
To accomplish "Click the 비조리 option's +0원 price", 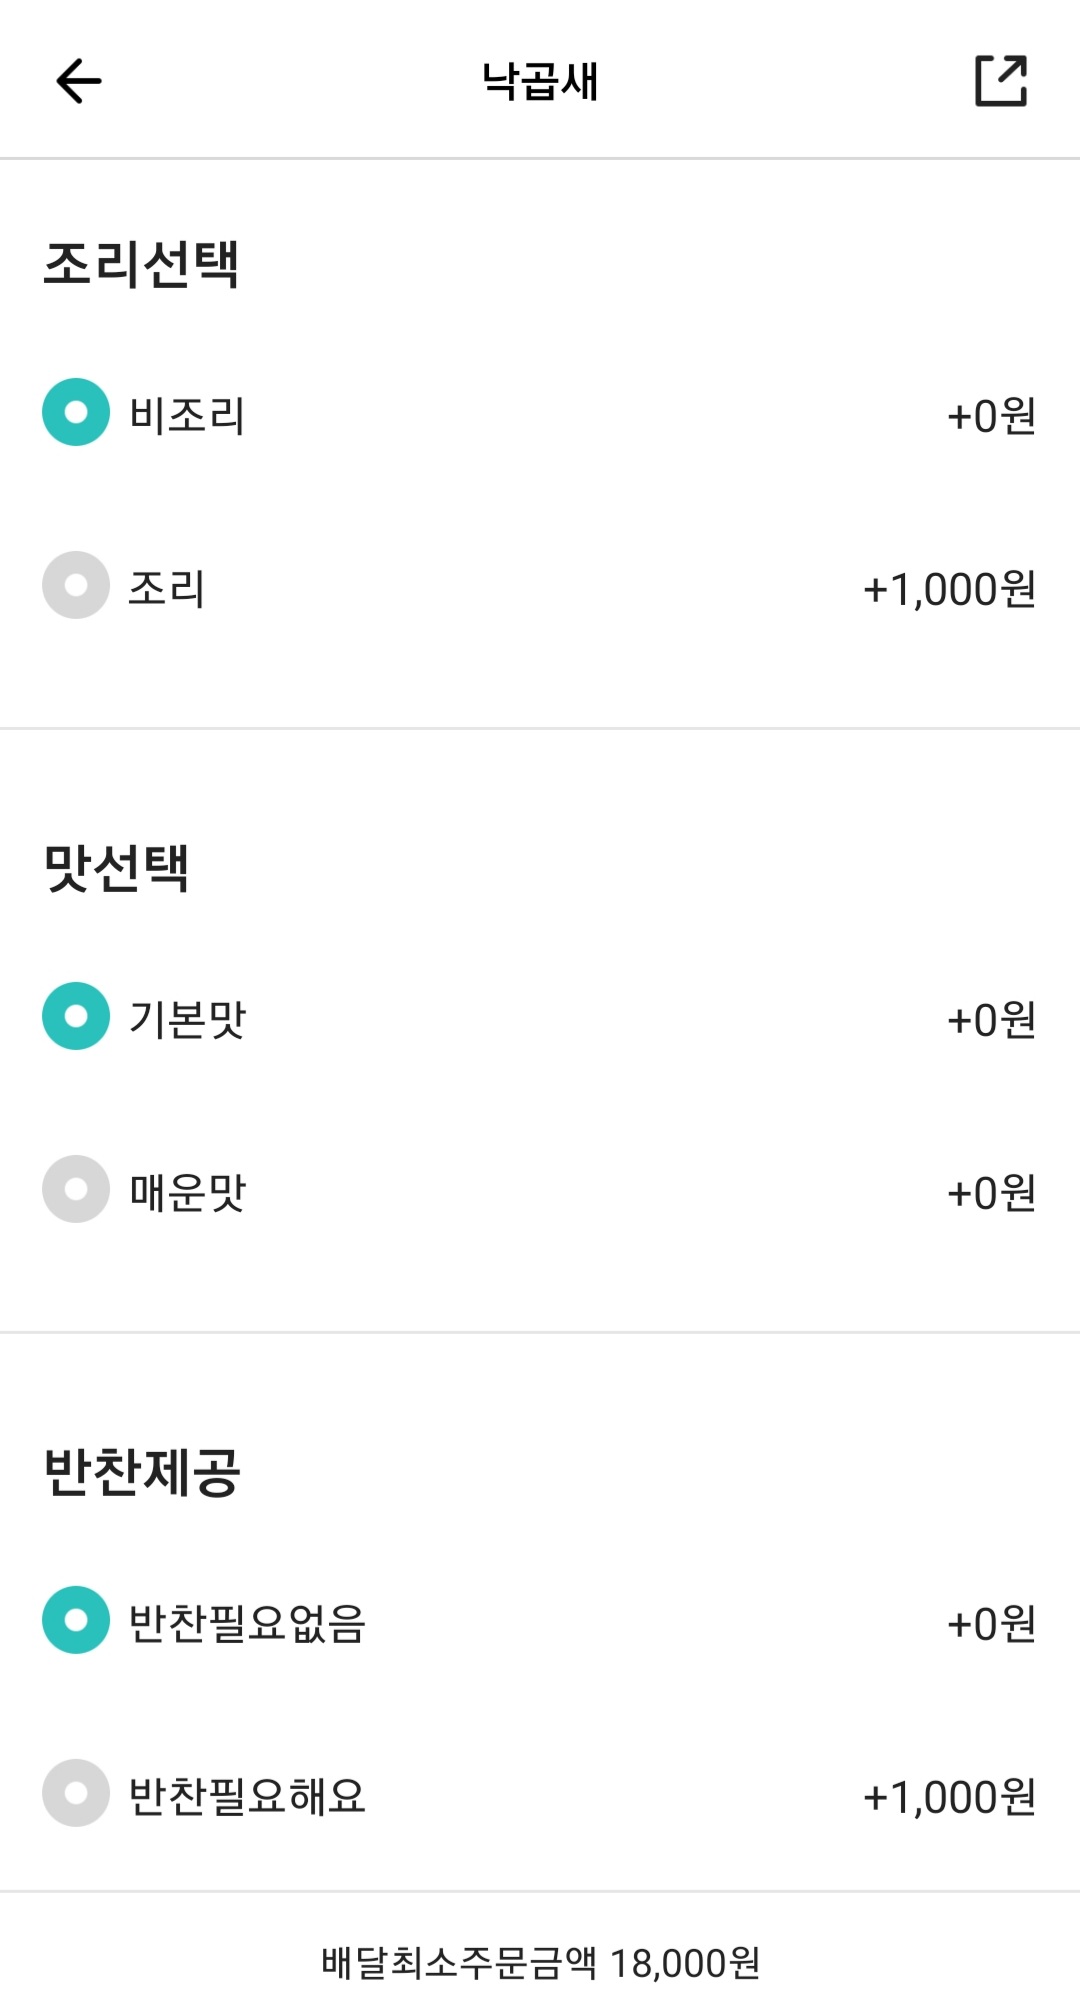I will tap(991, 416).
